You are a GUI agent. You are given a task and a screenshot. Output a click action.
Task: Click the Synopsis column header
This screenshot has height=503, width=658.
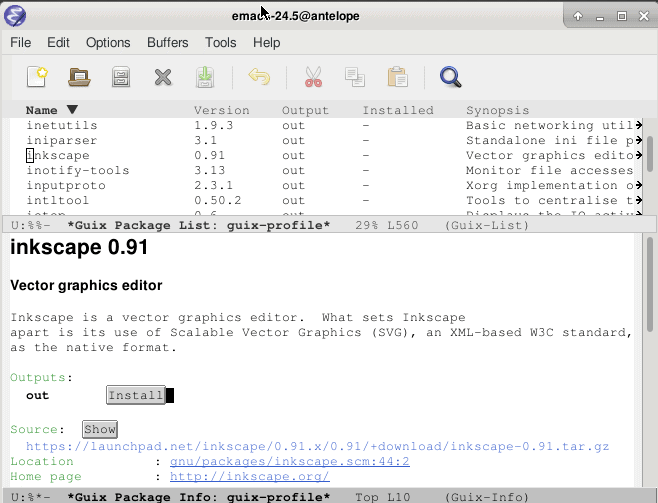tap(498, 110)
